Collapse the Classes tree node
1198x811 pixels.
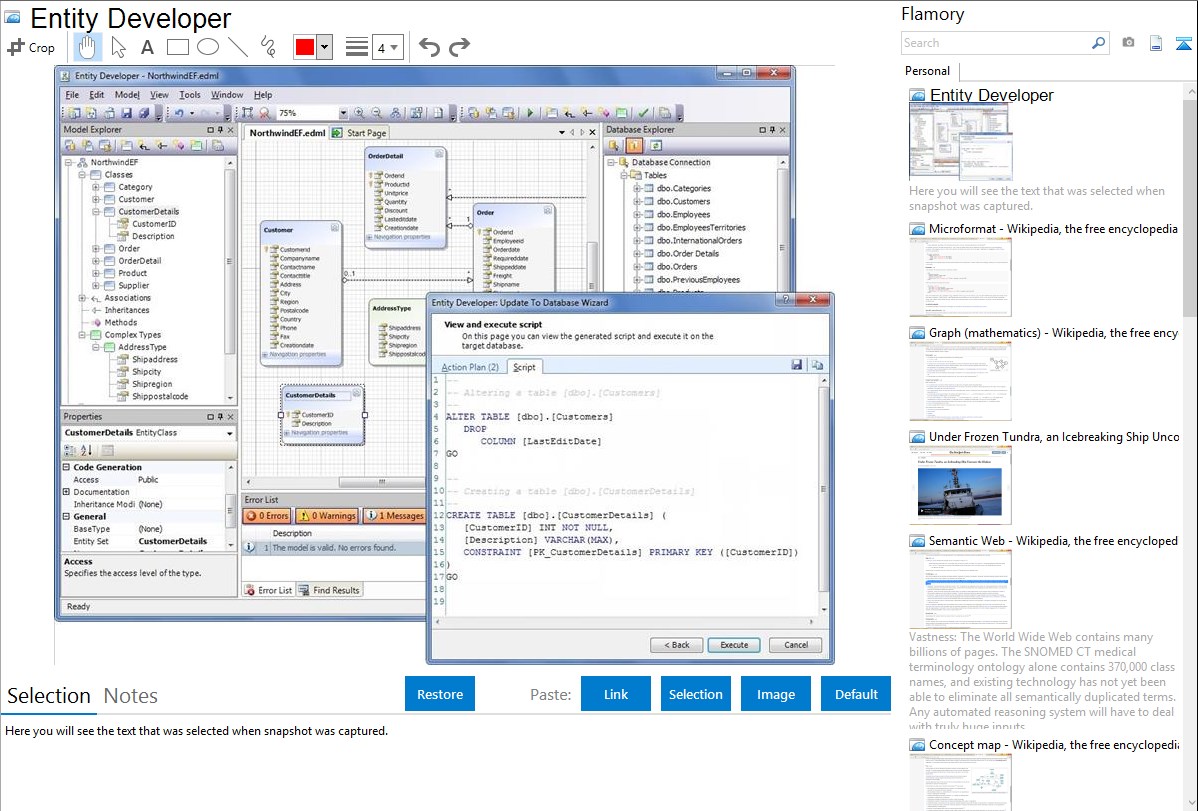(83, 175)
